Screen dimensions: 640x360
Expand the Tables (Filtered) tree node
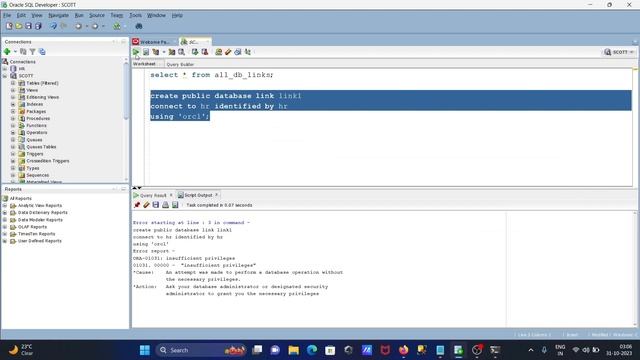tap(13, 83)
